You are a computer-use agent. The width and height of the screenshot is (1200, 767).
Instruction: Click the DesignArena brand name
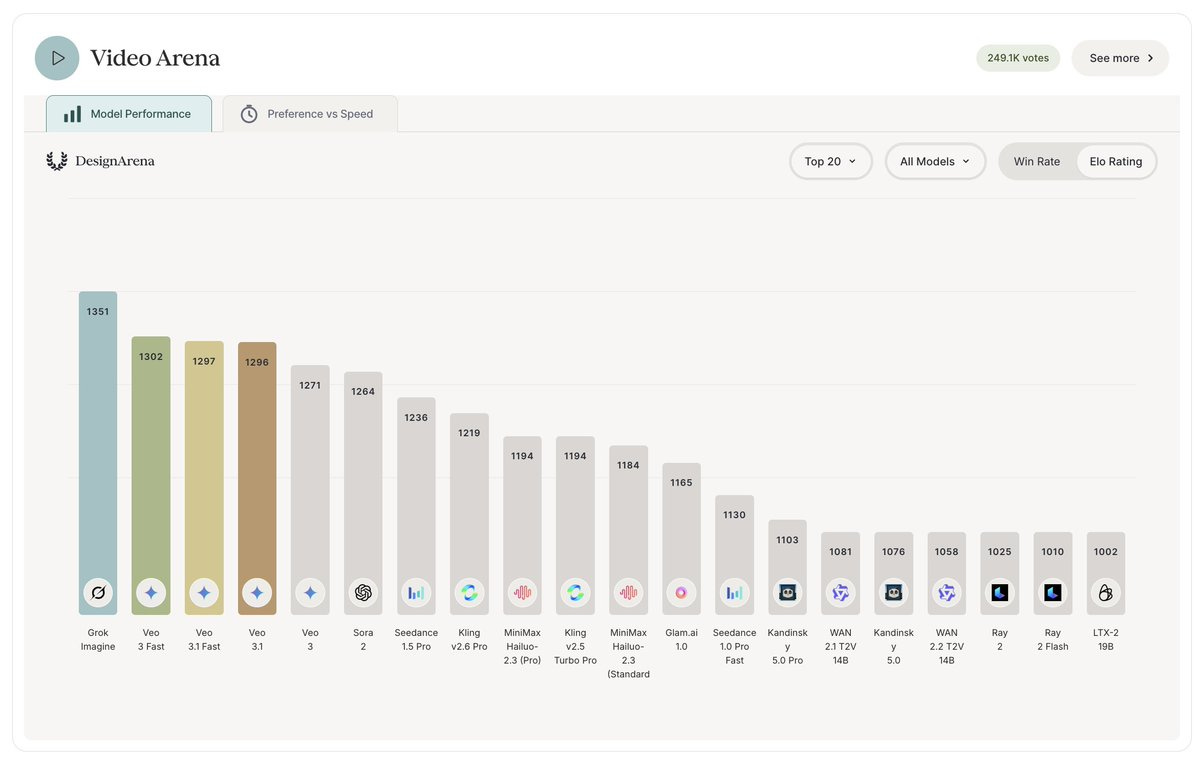point(115,161)
